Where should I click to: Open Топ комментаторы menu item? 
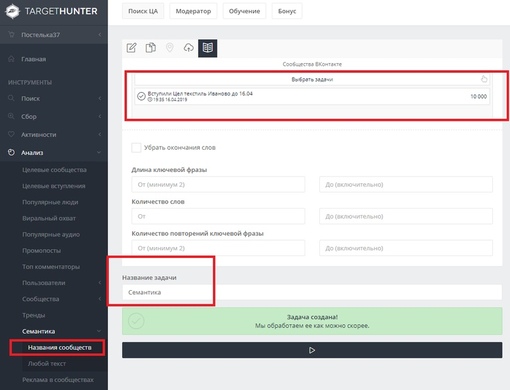coord(51,267)
